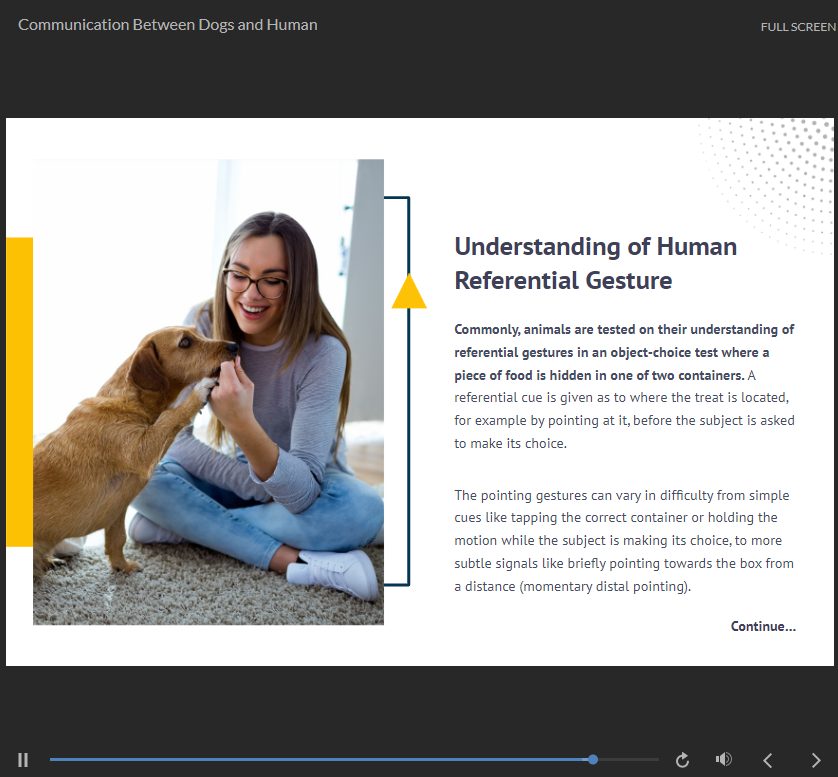Click the progress bar slider handle
Image resolution: width=838 pixels, height=777 pixels.
(593, 760)
